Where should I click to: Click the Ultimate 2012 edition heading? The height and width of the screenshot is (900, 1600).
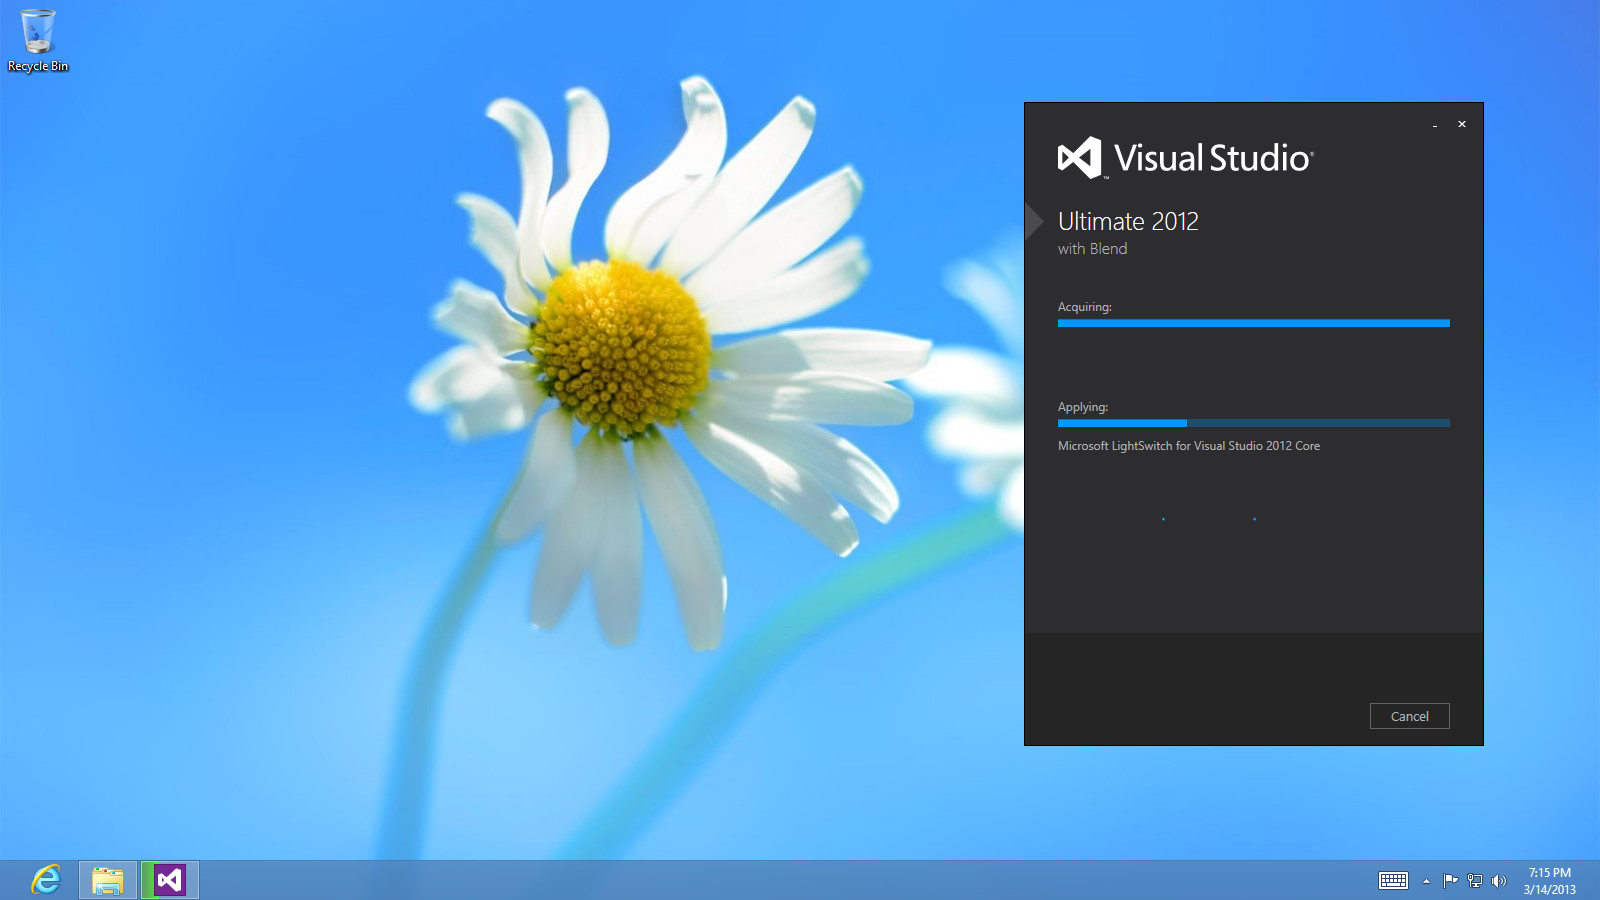click(x=1128, y=221)
